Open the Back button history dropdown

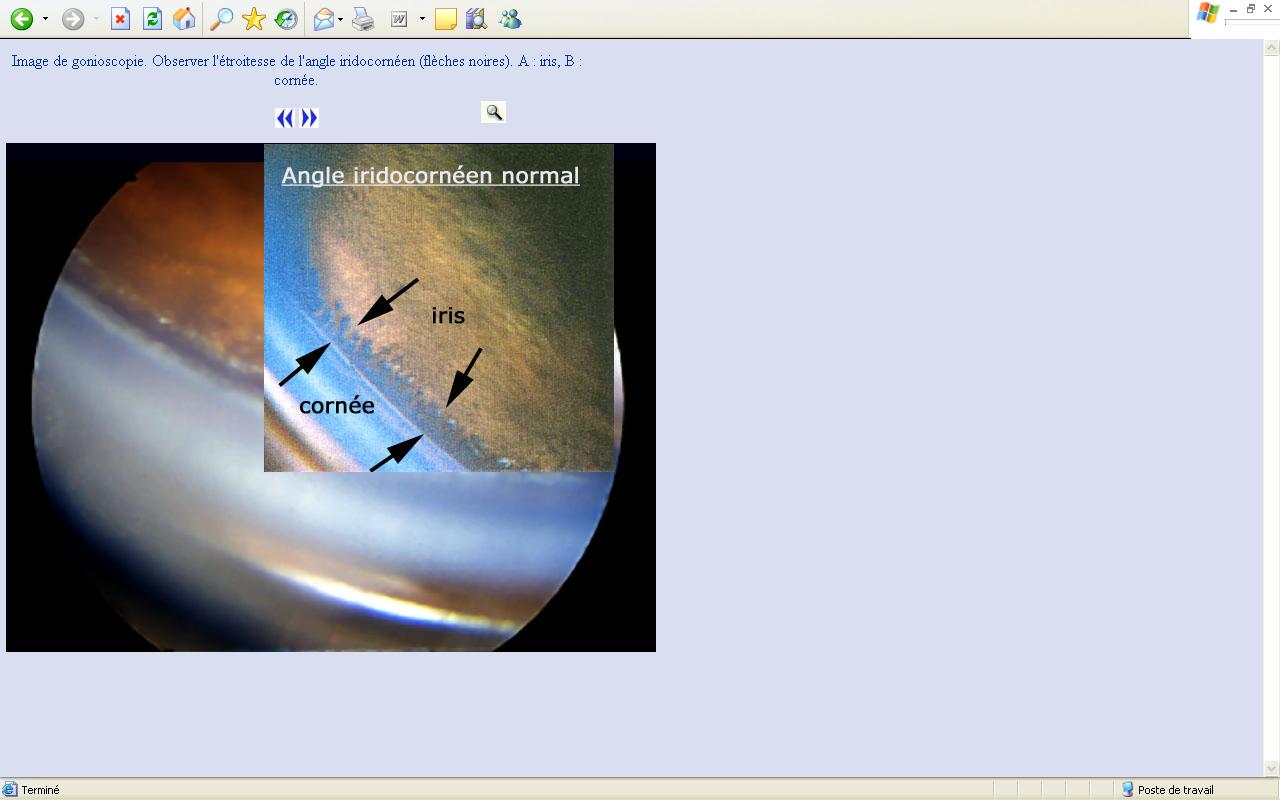click(x=45, y=19)
